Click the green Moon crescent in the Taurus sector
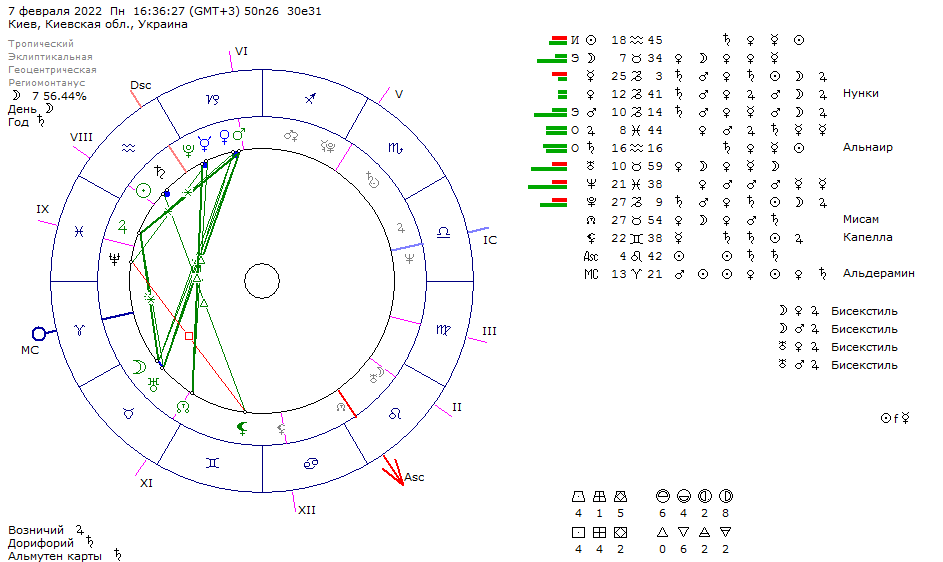This screenshot has width=943, height=562. click(x=139, y=366)
